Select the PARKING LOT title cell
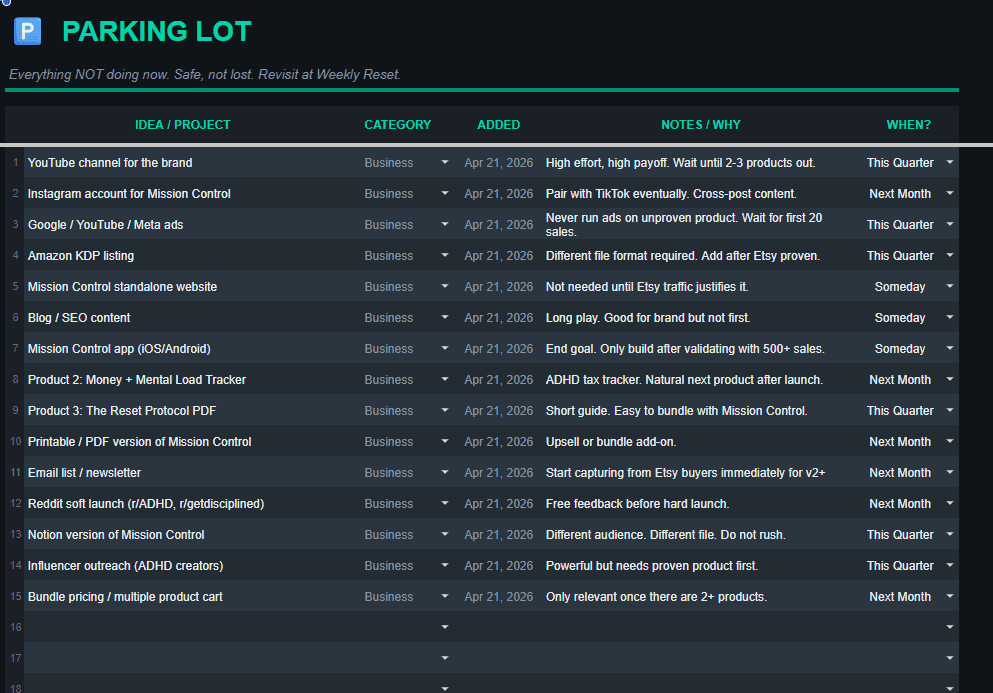 pos(156,32)
